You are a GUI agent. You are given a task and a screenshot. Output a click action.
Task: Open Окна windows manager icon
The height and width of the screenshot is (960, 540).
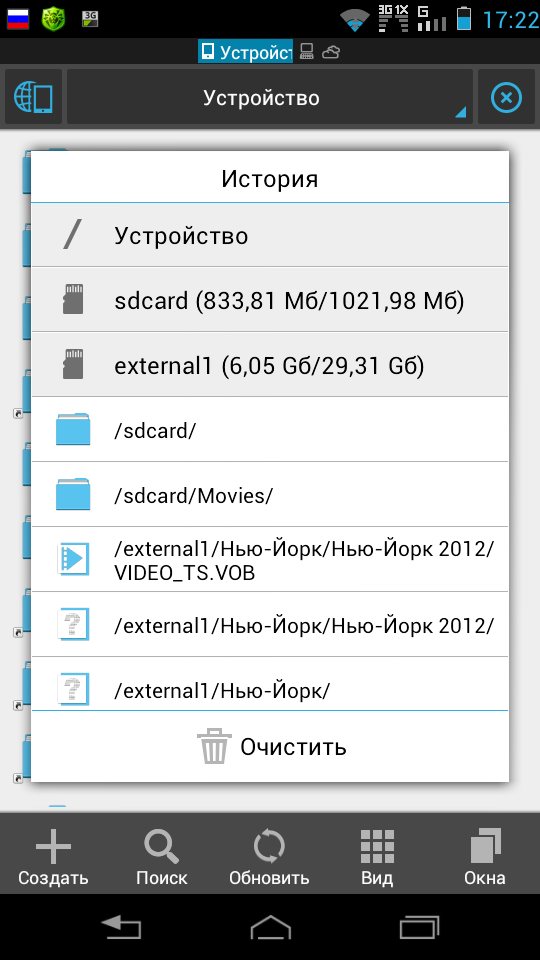485,855
